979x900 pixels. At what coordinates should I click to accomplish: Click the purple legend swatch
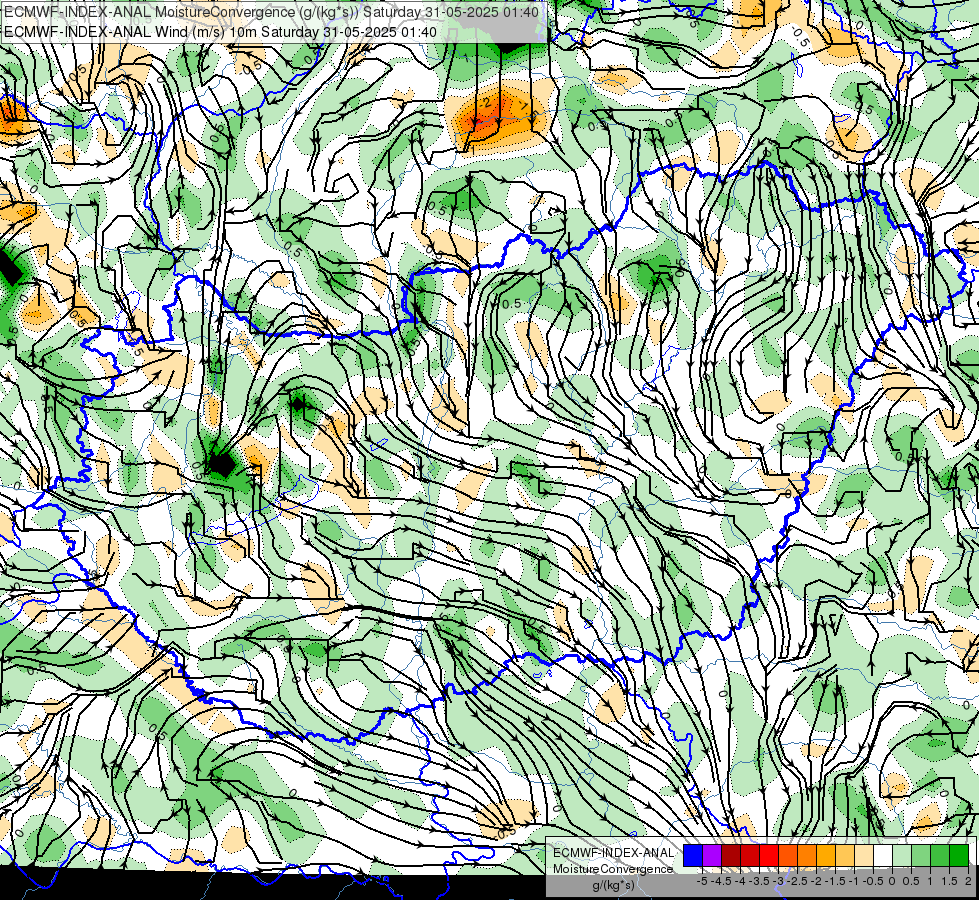[x=712, y=855]
